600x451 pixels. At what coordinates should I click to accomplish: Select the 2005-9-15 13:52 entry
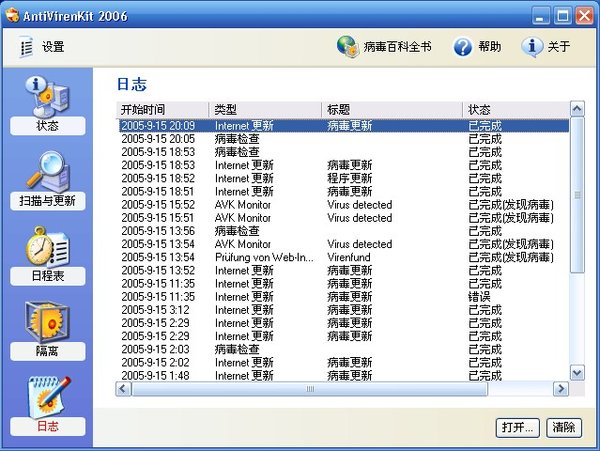[x=344, y=270]
